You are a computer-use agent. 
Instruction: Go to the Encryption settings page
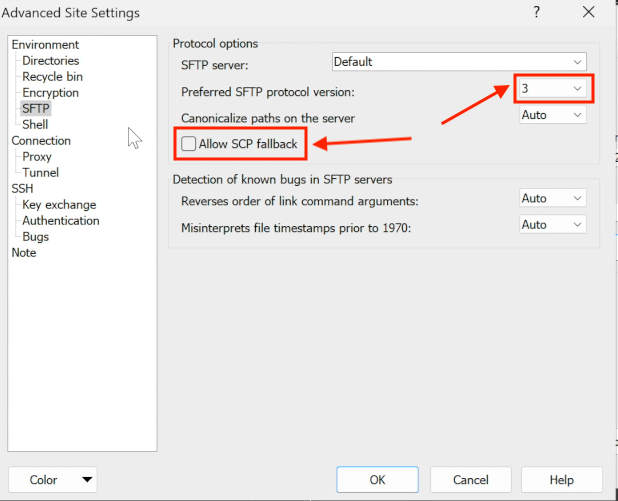pyautogui.click(x=50, y=93)
